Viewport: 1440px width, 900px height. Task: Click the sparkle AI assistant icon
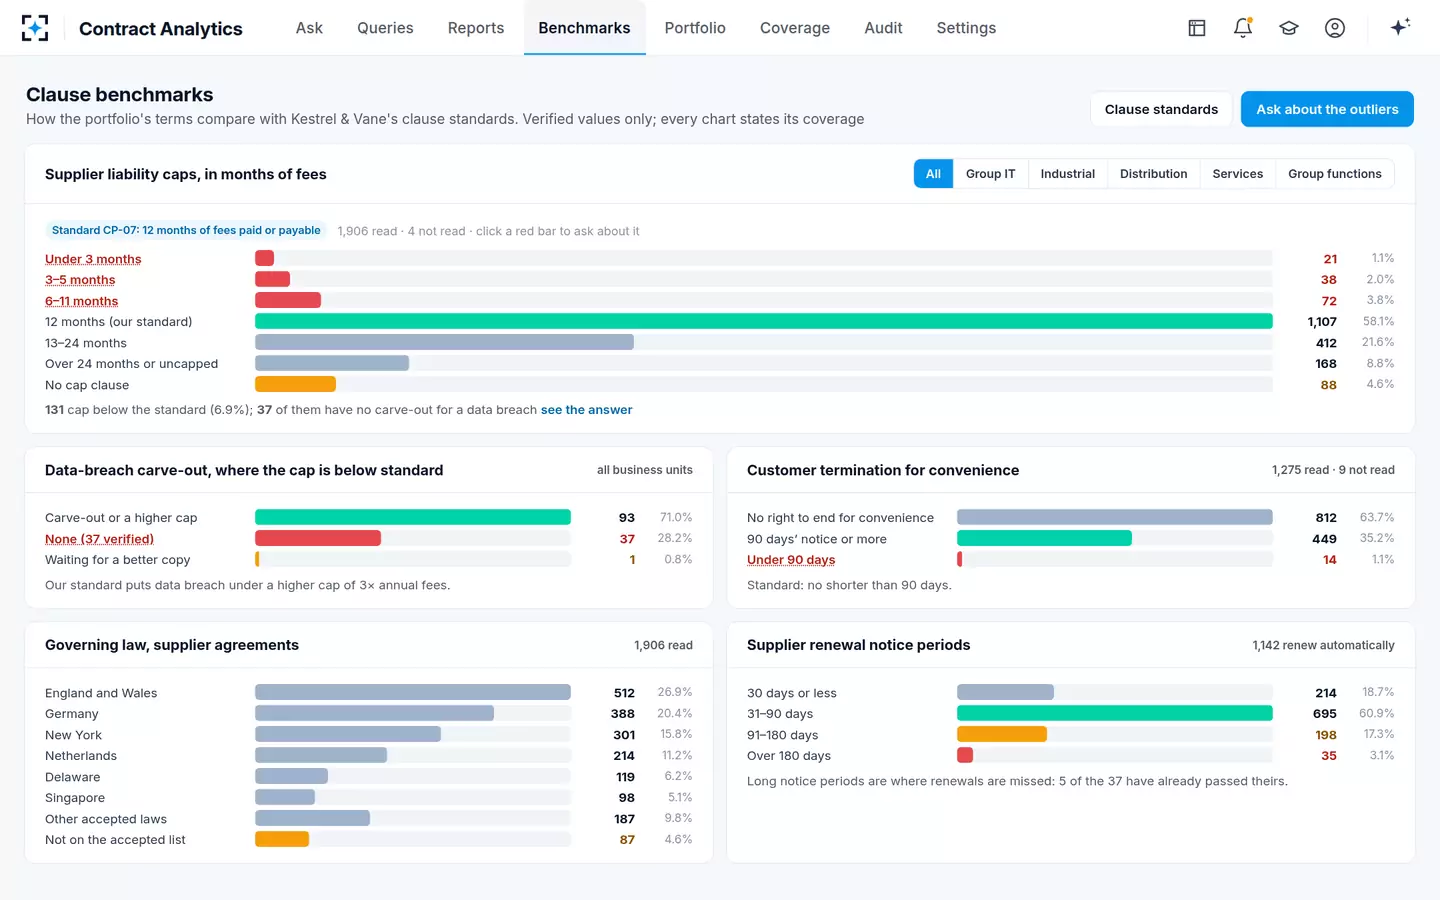click(1400, 27)
